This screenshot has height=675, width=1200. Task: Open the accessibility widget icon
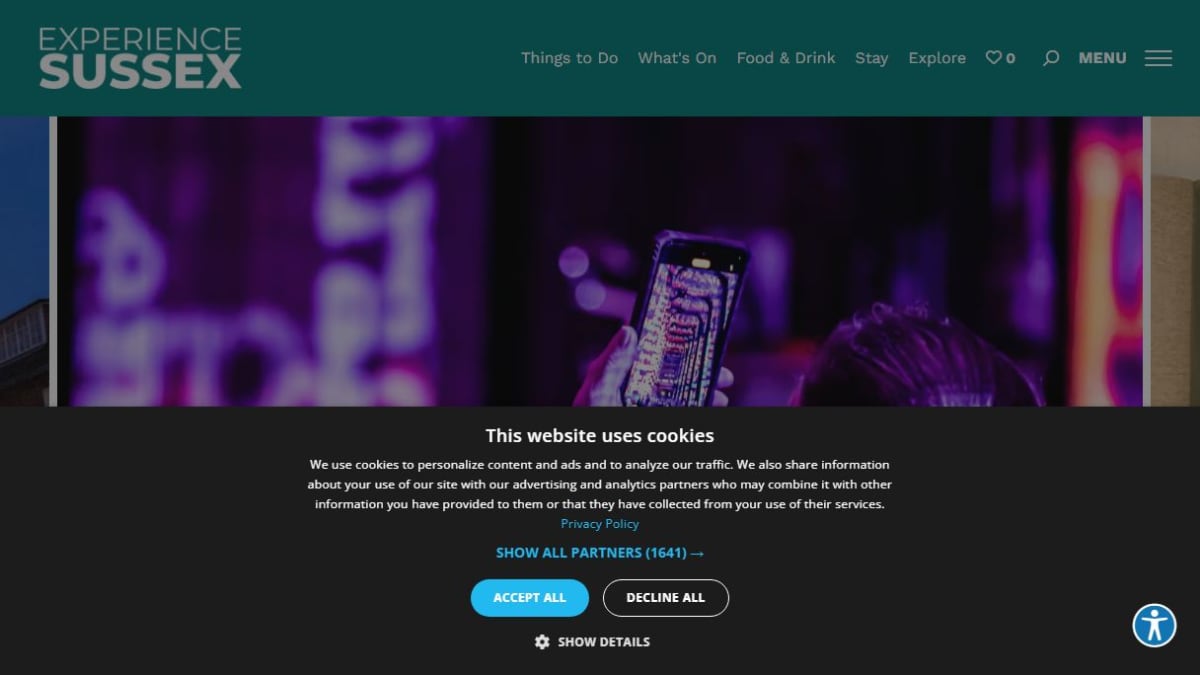click(1154, 626)
